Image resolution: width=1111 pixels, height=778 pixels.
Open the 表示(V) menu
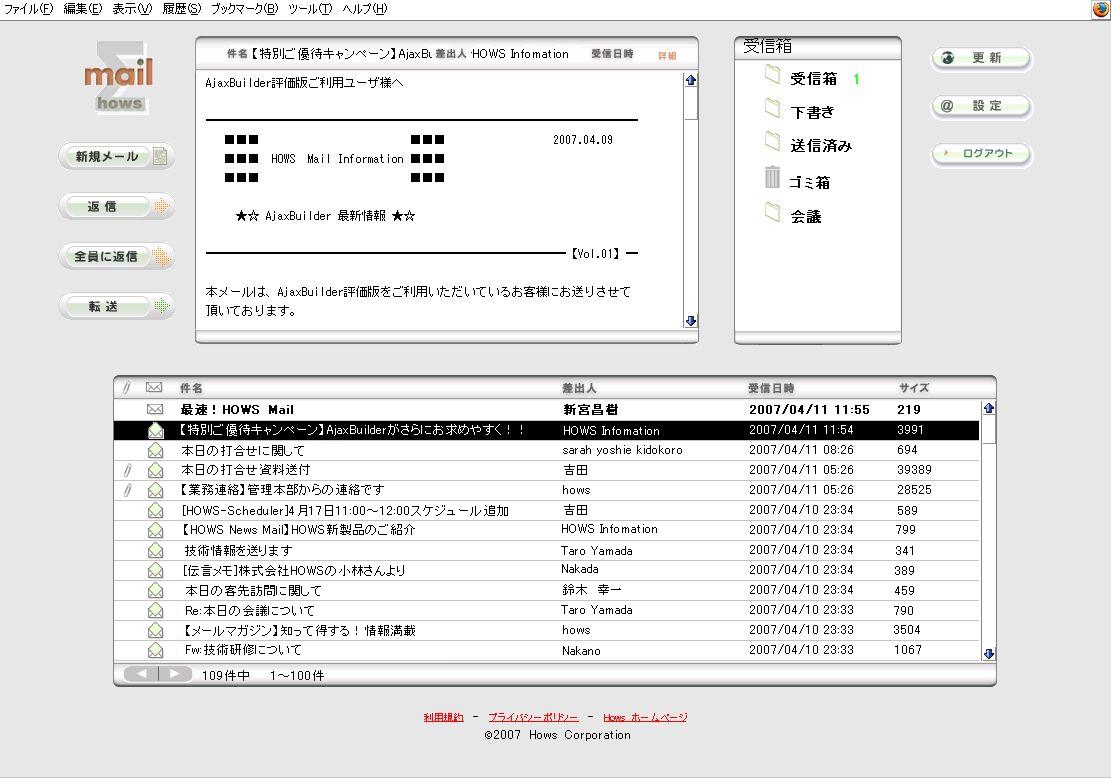pos(132,9)
